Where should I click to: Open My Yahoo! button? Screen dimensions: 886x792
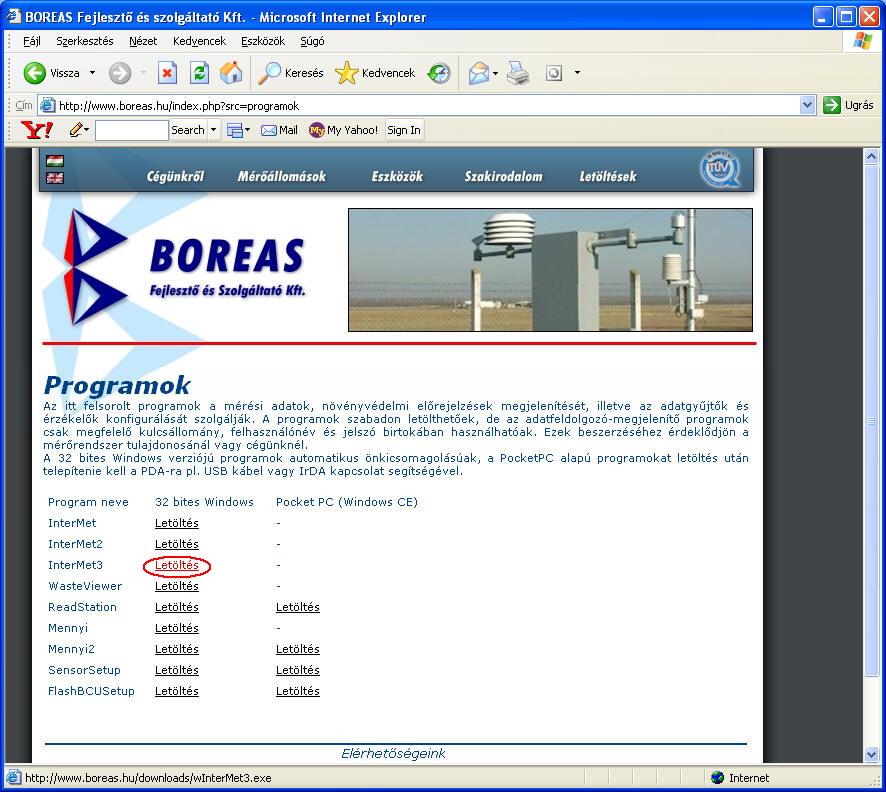pos(344,130)
